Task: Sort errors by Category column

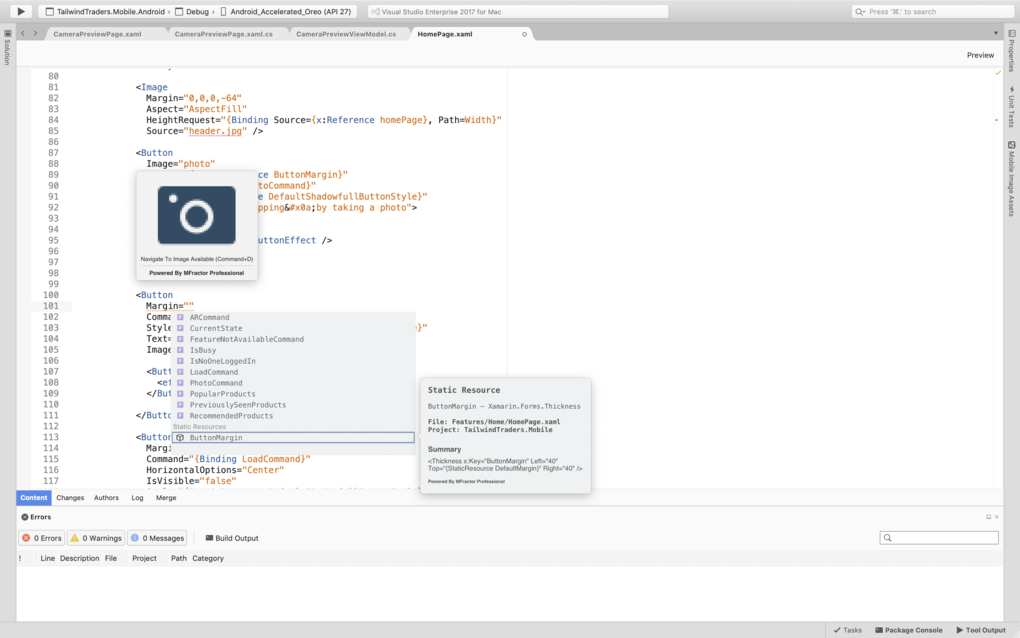Action: 208,558
